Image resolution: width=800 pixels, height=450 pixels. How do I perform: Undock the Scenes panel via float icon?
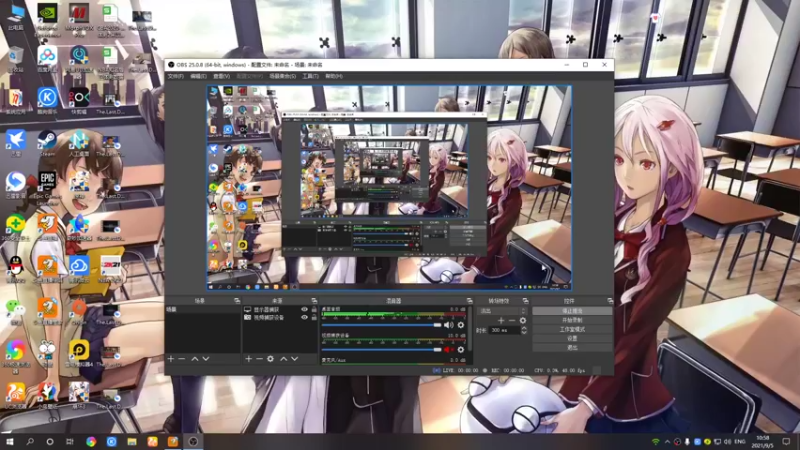[x=237, y=301]
